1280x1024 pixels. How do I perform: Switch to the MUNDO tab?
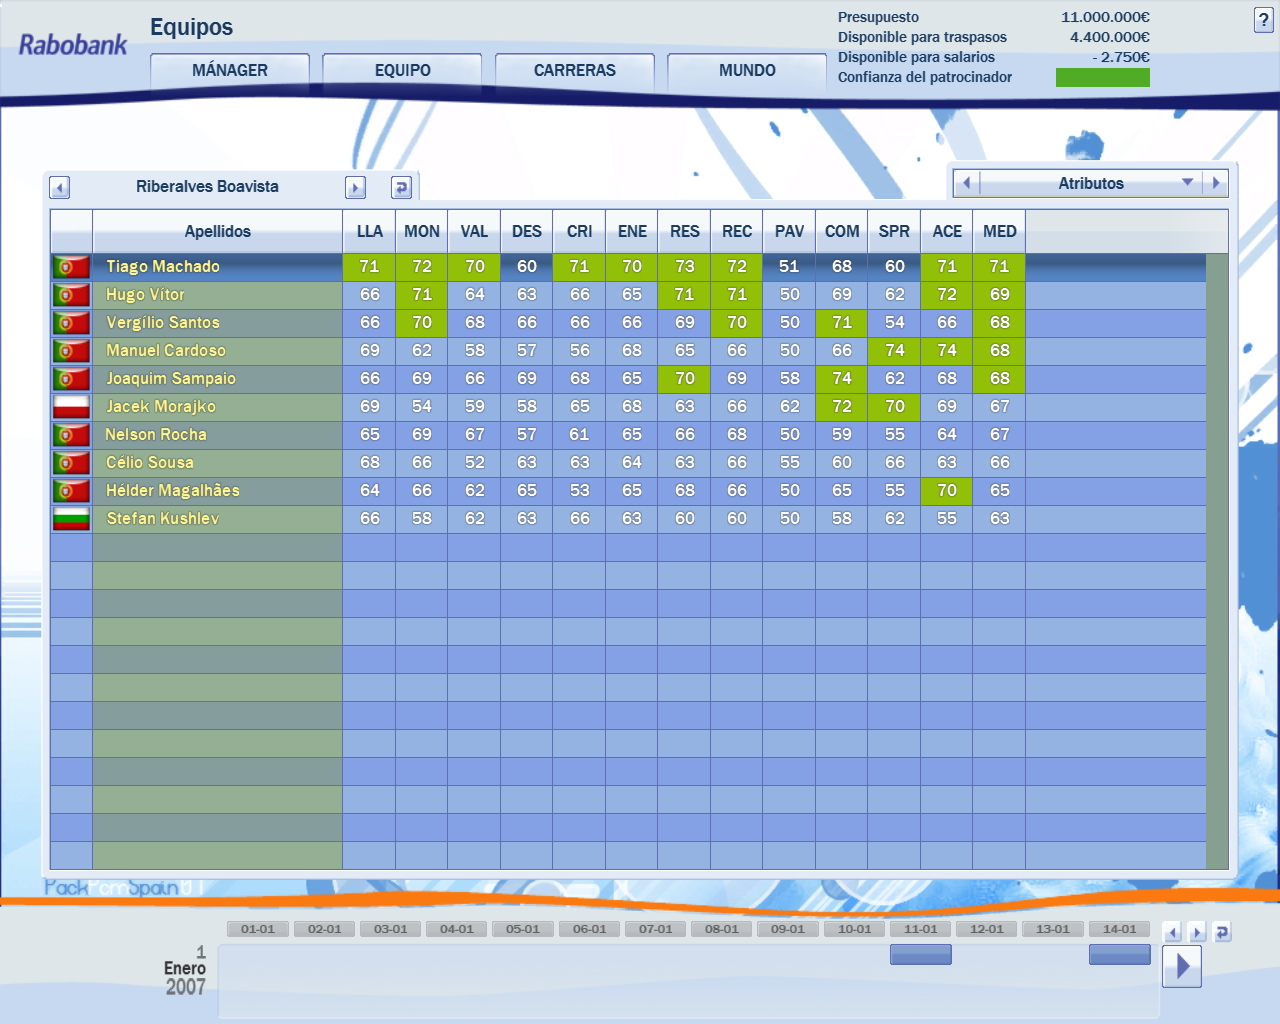coord(747,71)
